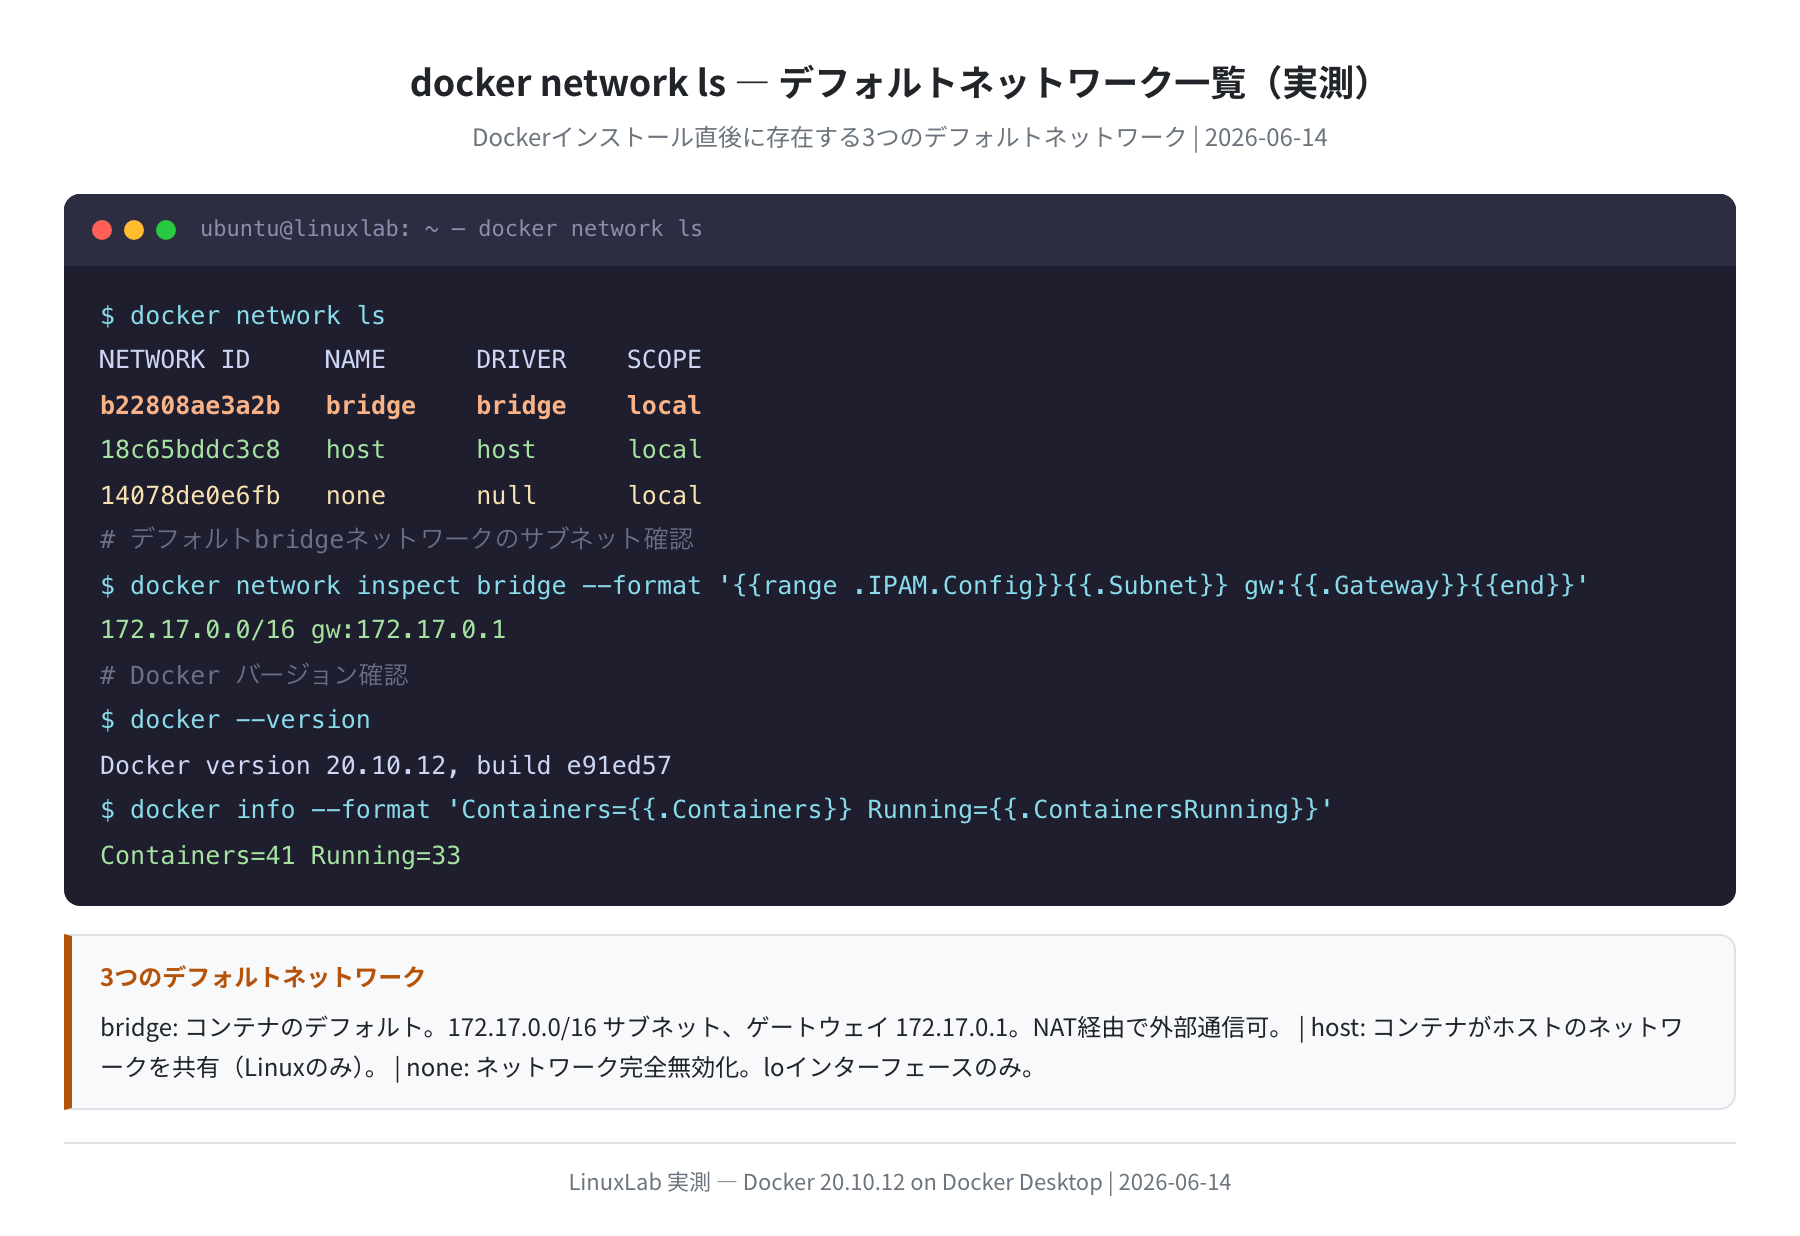This screenshot has height=1236, width=1800.
Task: Click the 'host' name cell
Action: click(x=355, y=450)
